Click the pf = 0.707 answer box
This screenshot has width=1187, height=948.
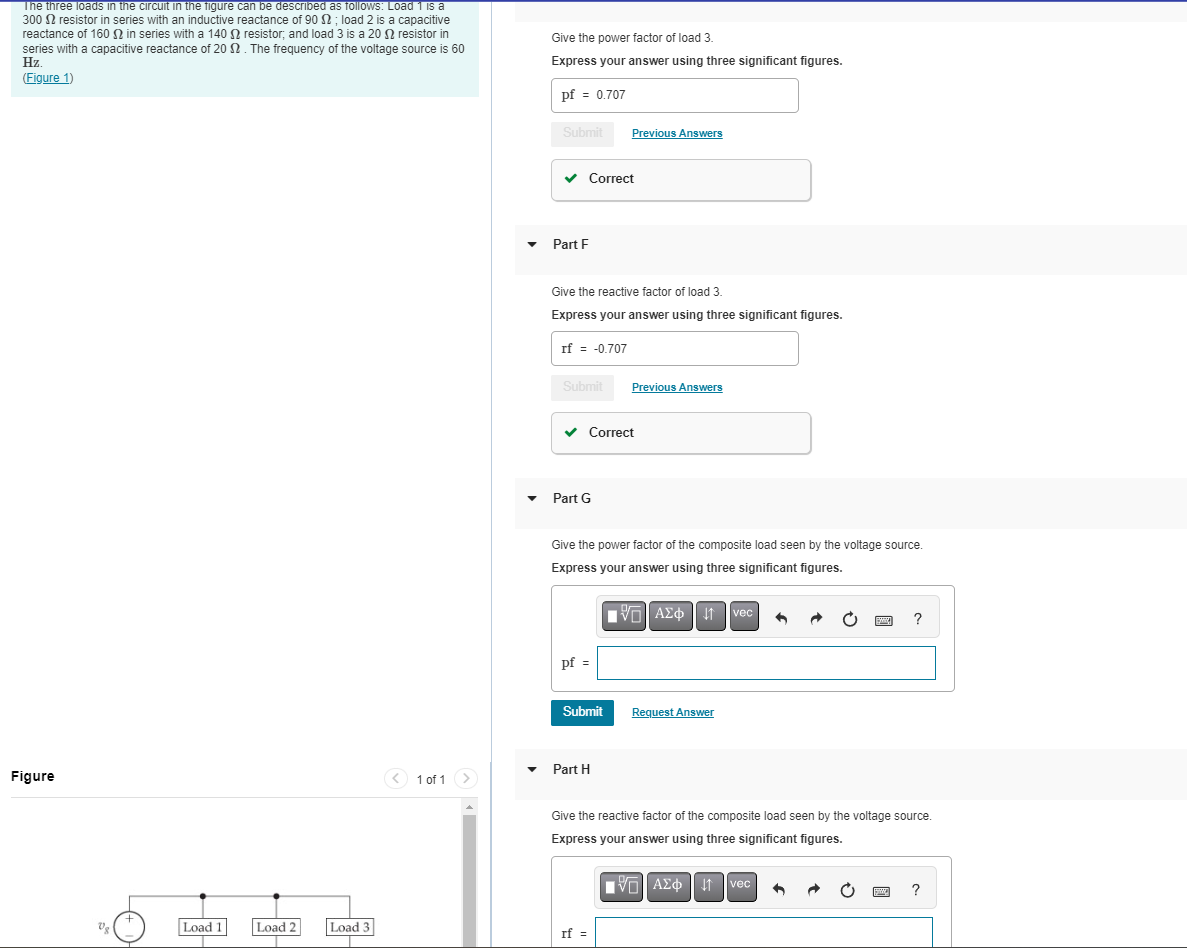click(675, 95)
